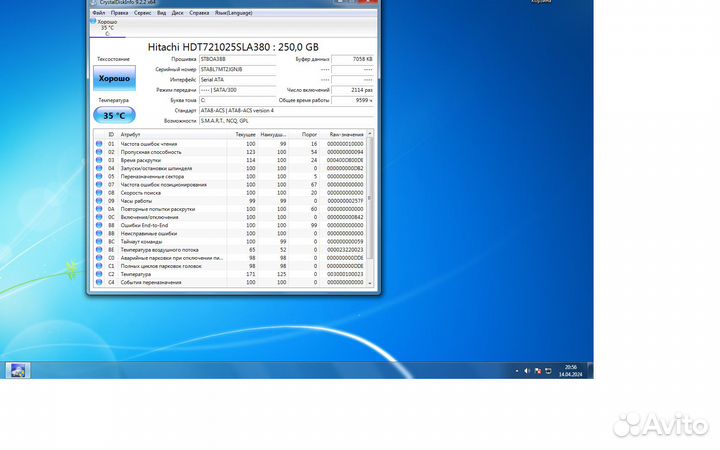Open the Вид menu
Viewport: 720px width, 450px height.
[x=162, y=13]
